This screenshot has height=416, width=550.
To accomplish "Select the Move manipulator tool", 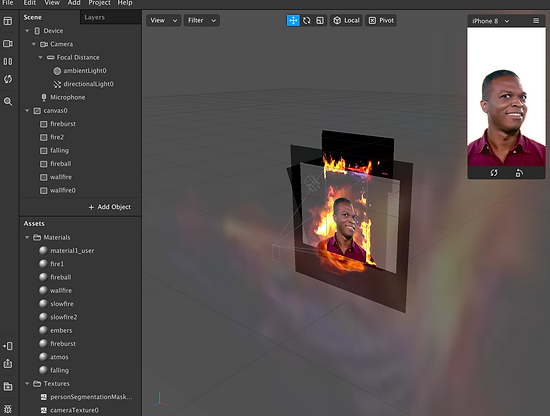I will pos(293,20).
